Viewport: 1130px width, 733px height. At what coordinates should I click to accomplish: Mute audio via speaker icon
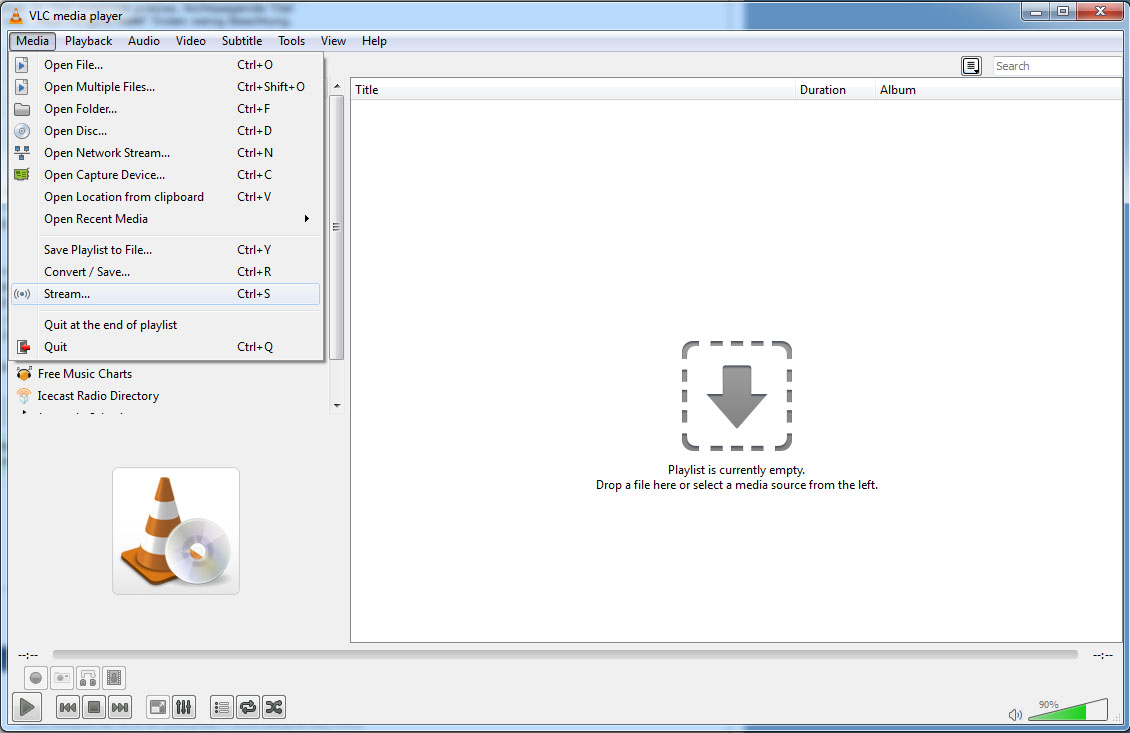pos(1015,714)
